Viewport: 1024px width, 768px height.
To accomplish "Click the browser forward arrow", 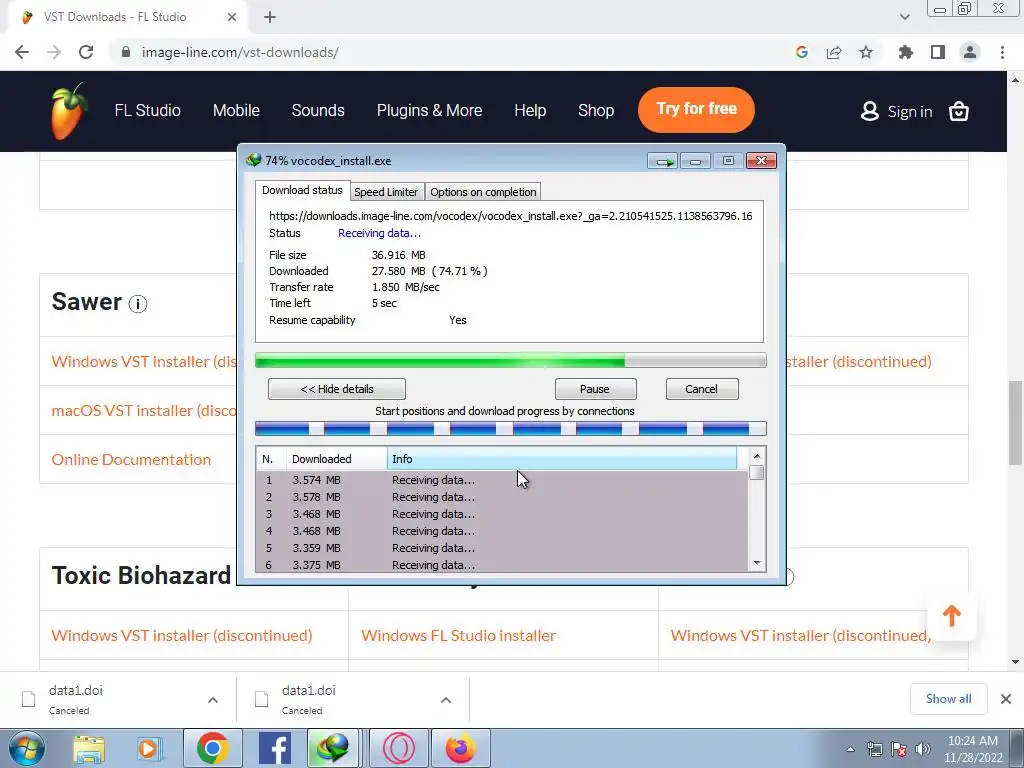I will coord(54,52).
